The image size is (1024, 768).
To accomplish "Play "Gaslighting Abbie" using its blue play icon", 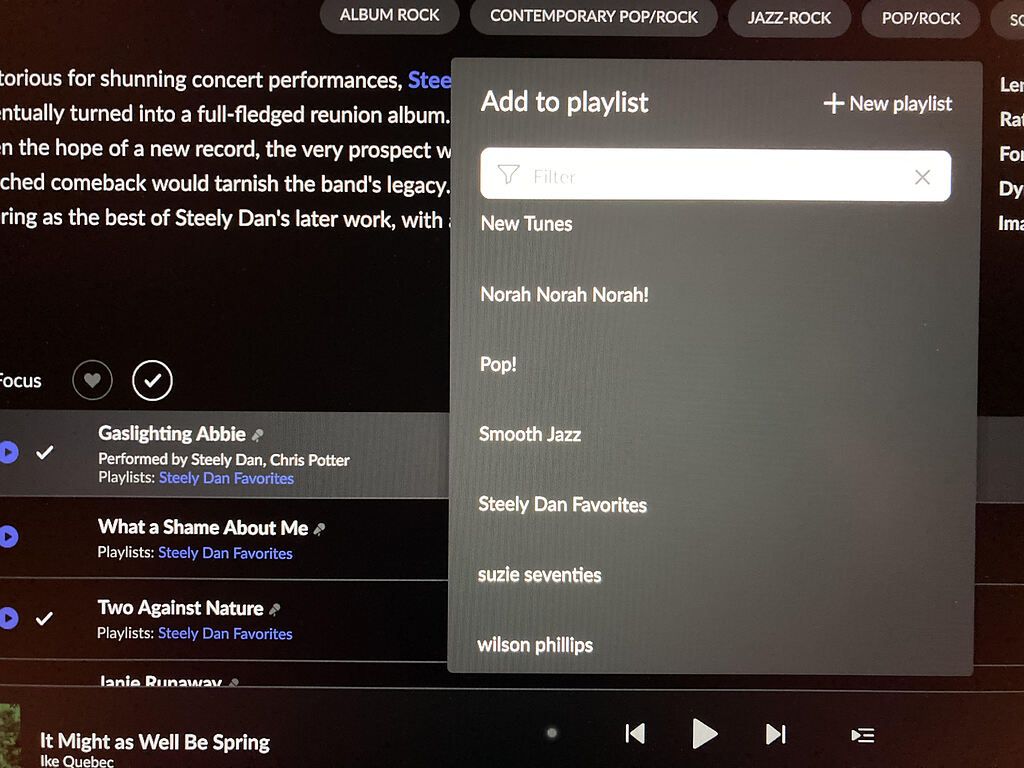I will pyautogui.click(x=8, y=453).
